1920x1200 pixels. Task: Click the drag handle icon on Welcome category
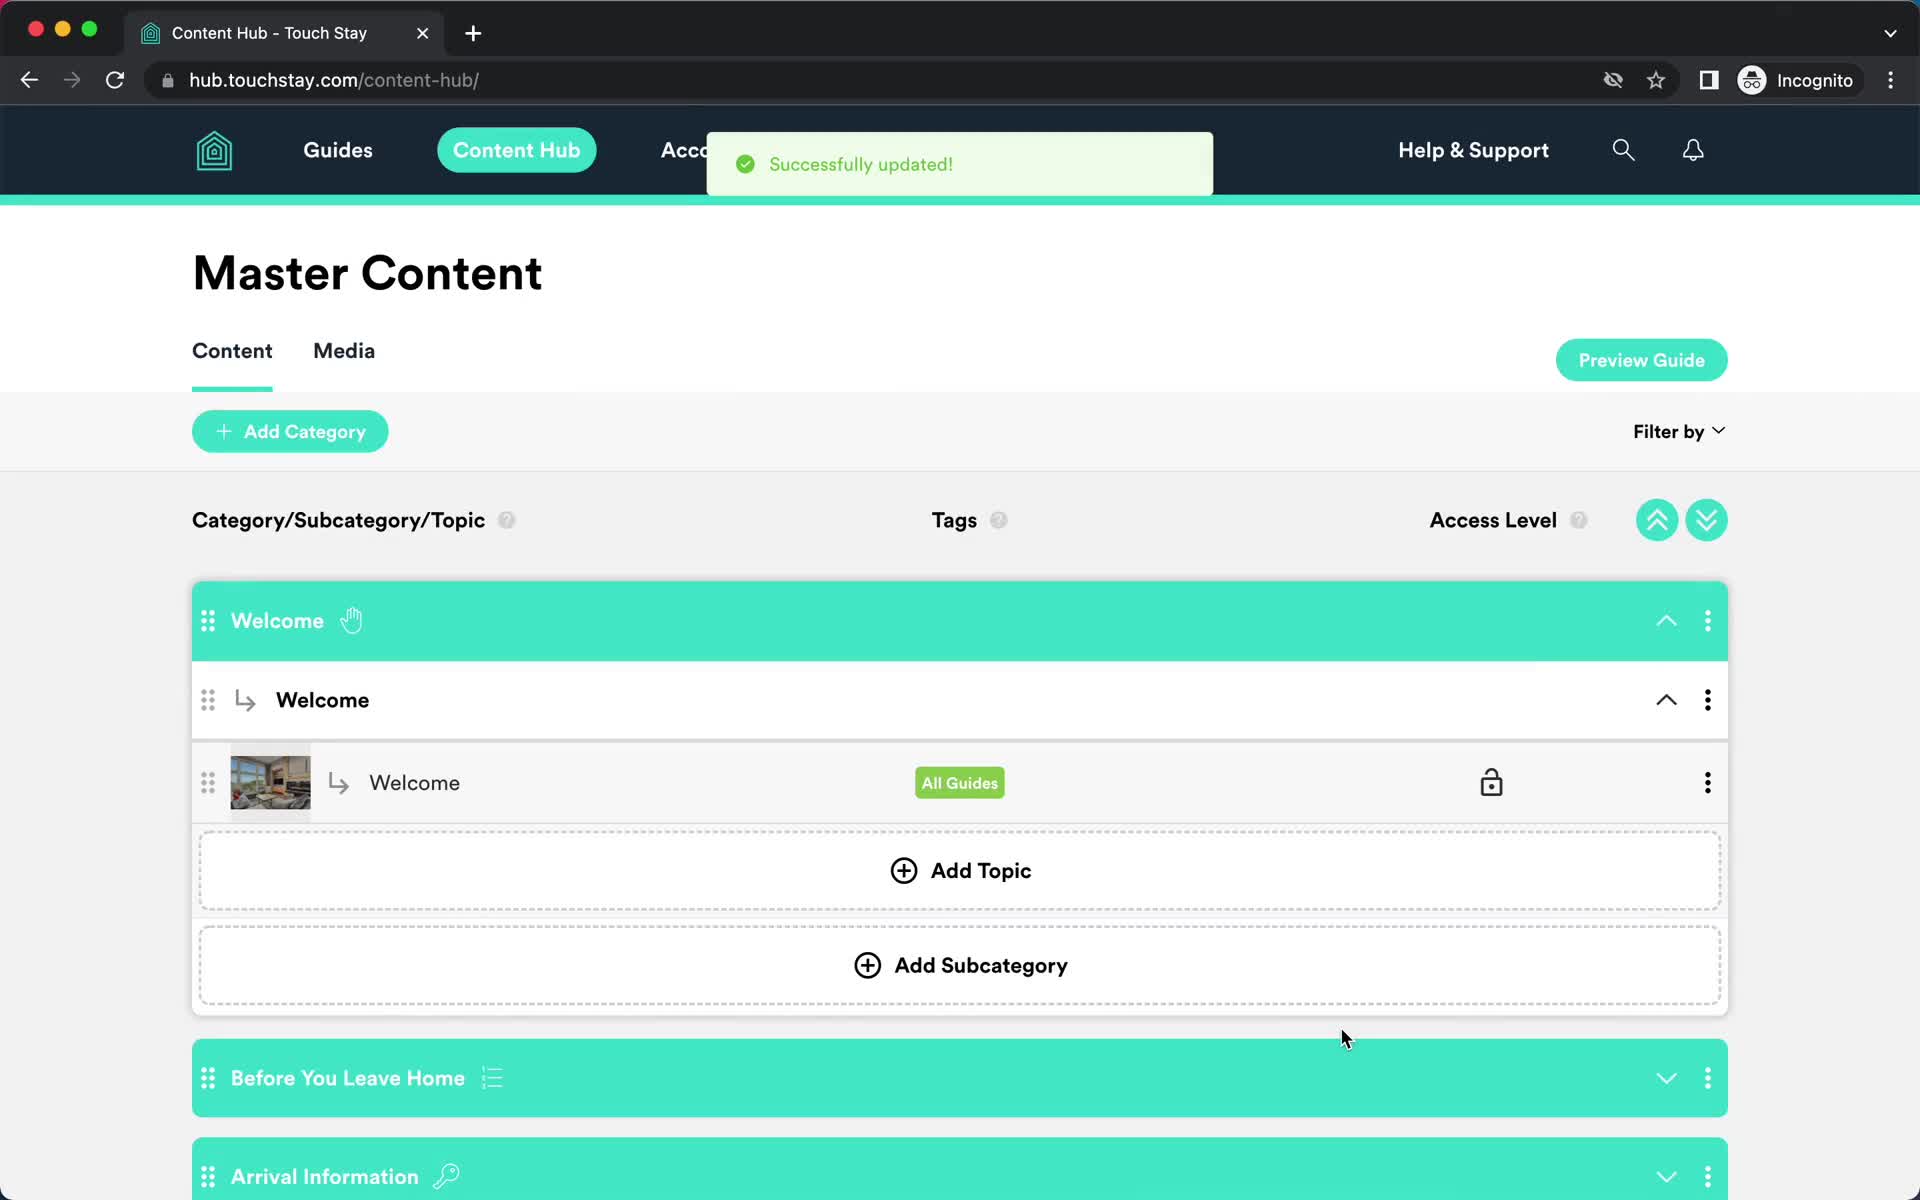coord(207,621)
